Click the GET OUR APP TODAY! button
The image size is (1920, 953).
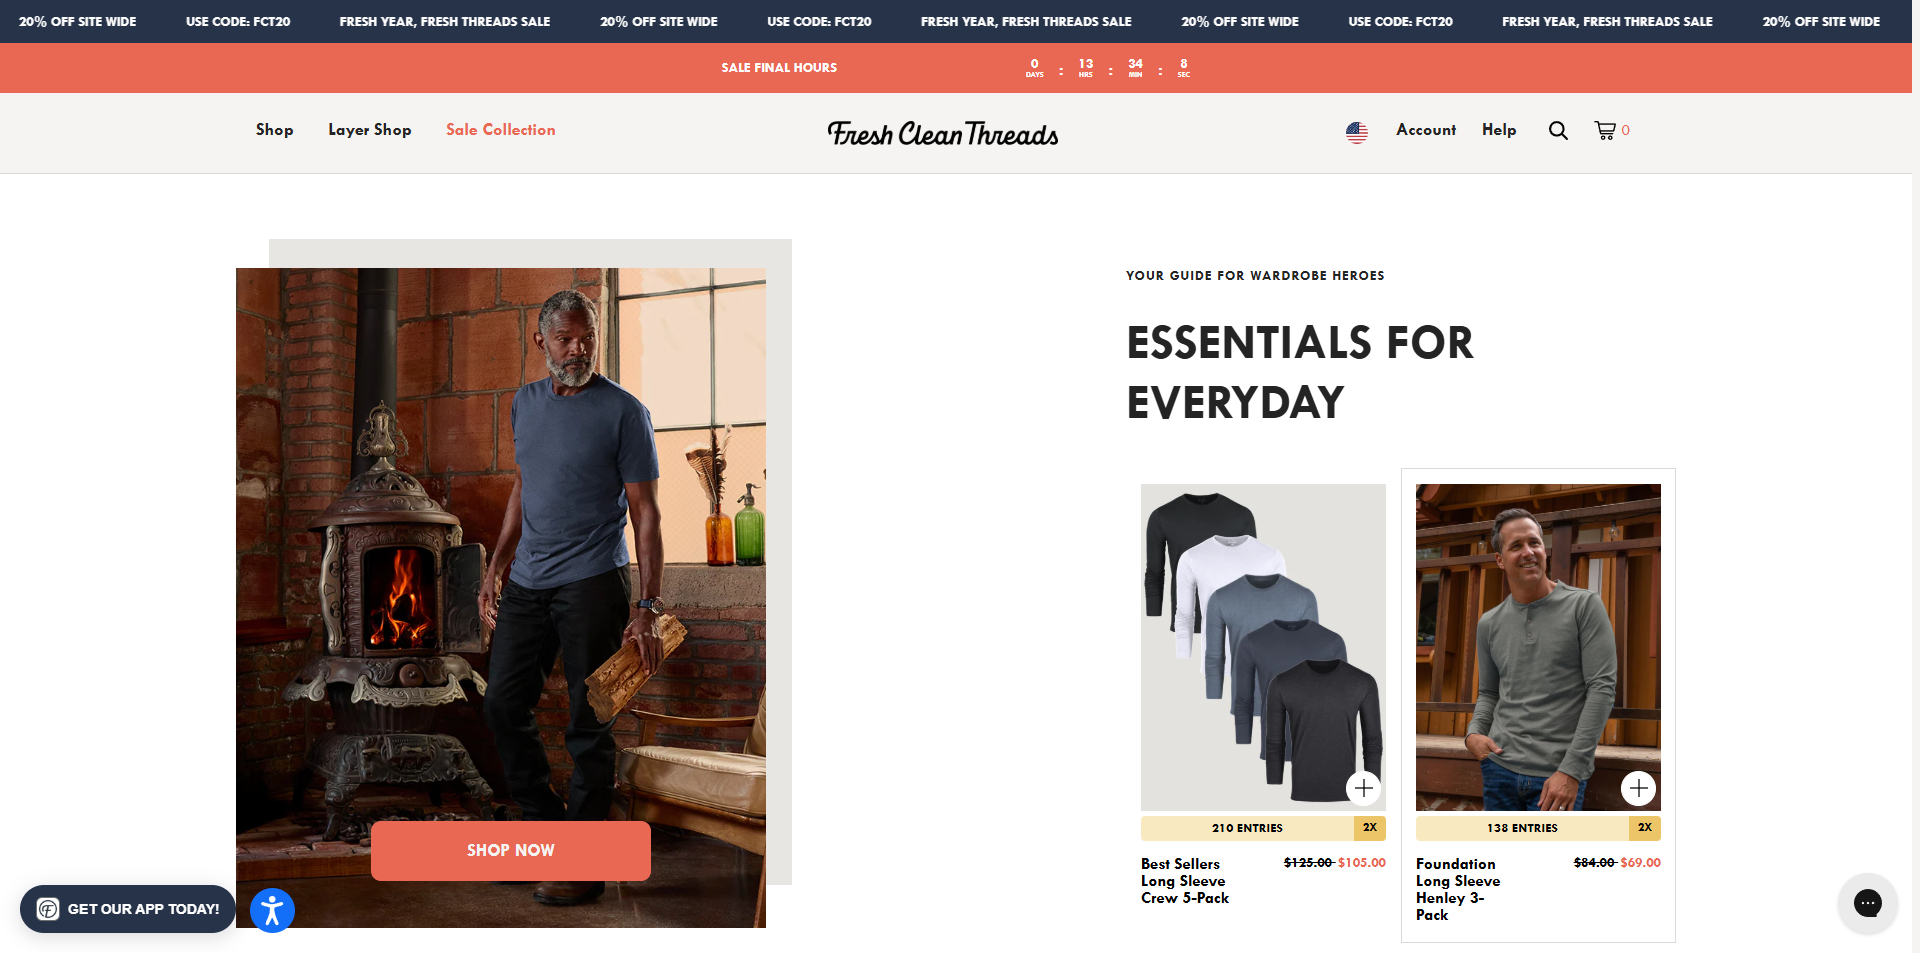tap(142, 909)
